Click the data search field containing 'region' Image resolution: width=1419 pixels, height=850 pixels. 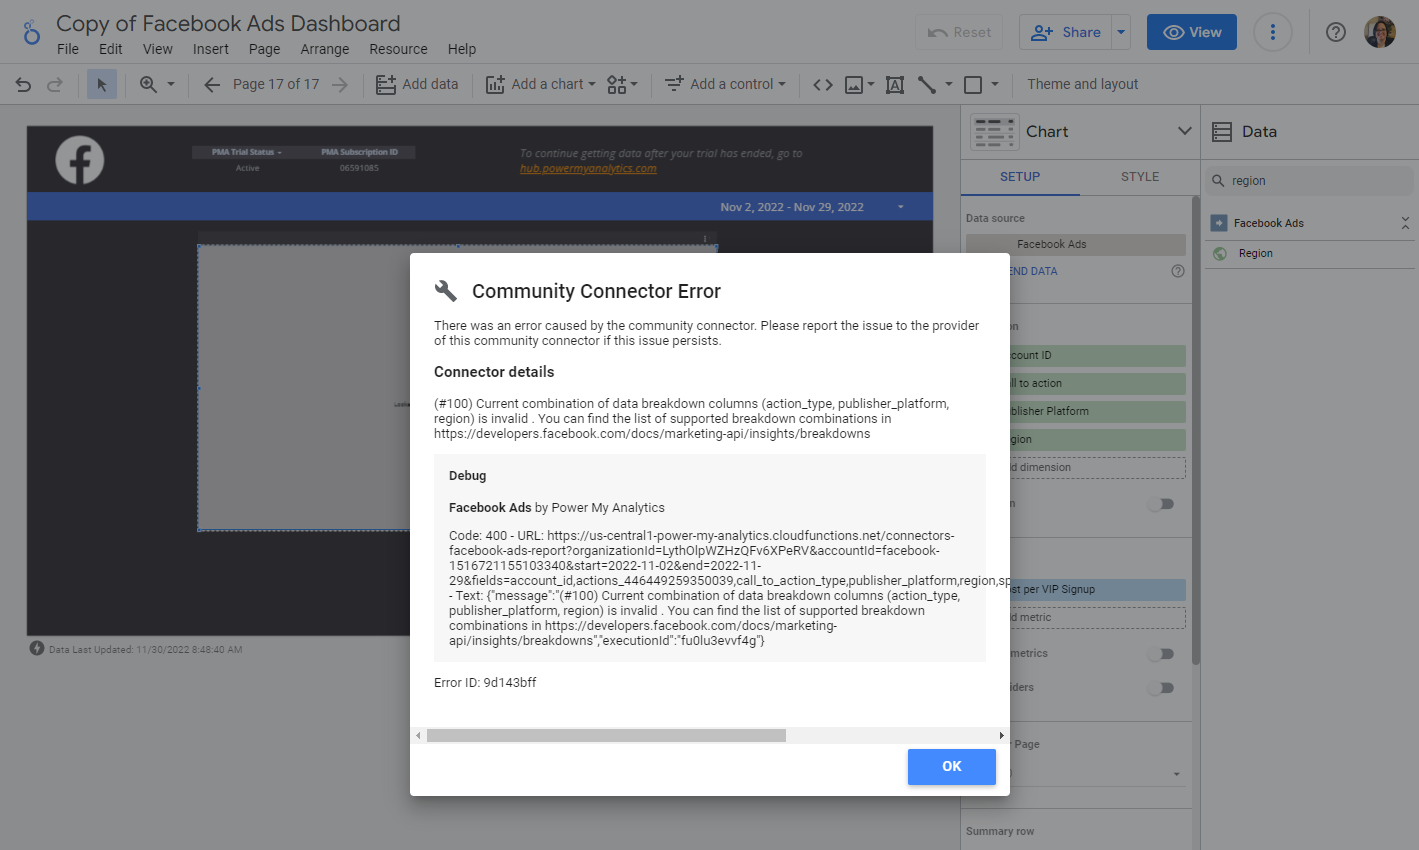tap(1310, 181)
